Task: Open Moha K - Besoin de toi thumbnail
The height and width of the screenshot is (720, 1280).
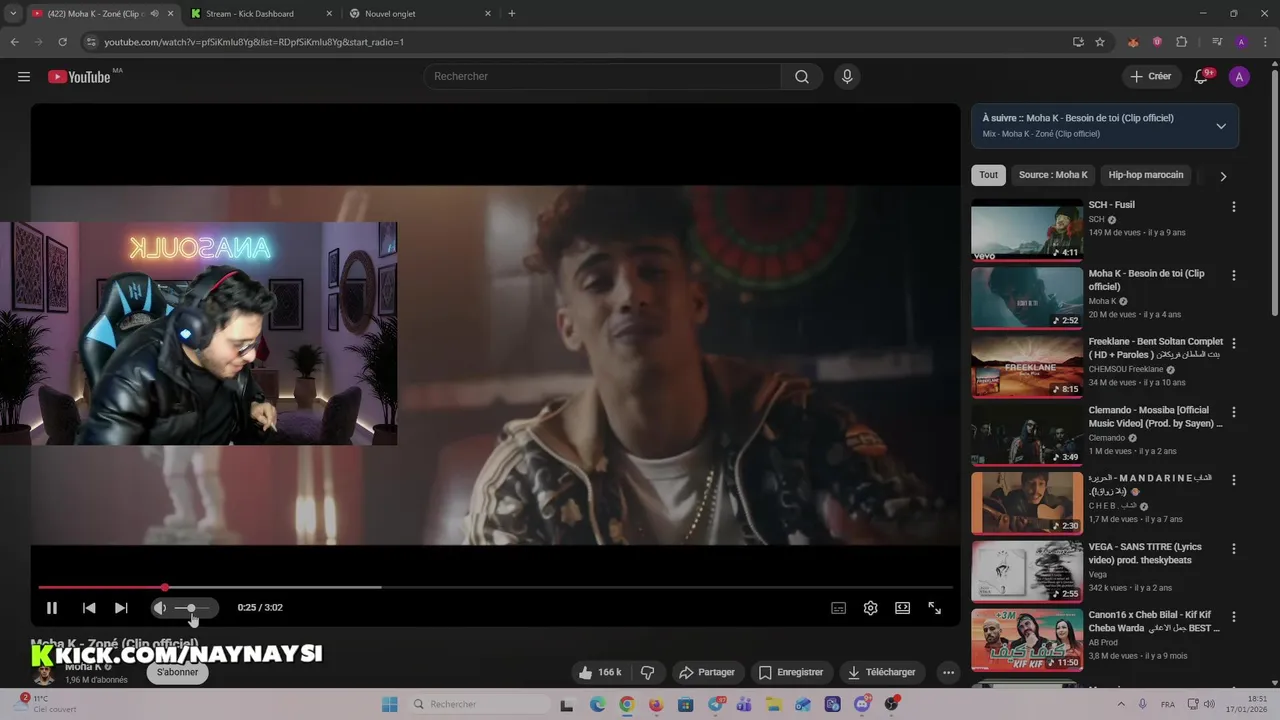Action: 1027,297
